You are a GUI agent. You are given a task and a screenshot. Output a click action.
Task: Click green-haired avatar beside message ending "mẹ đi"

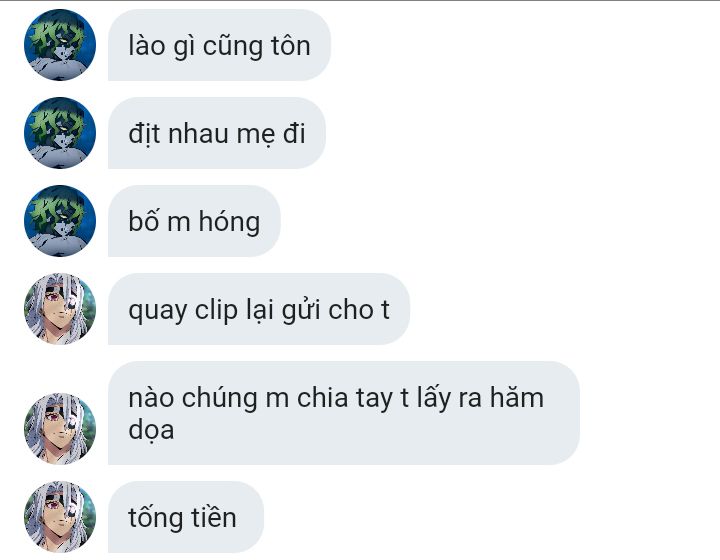[60, 133]
